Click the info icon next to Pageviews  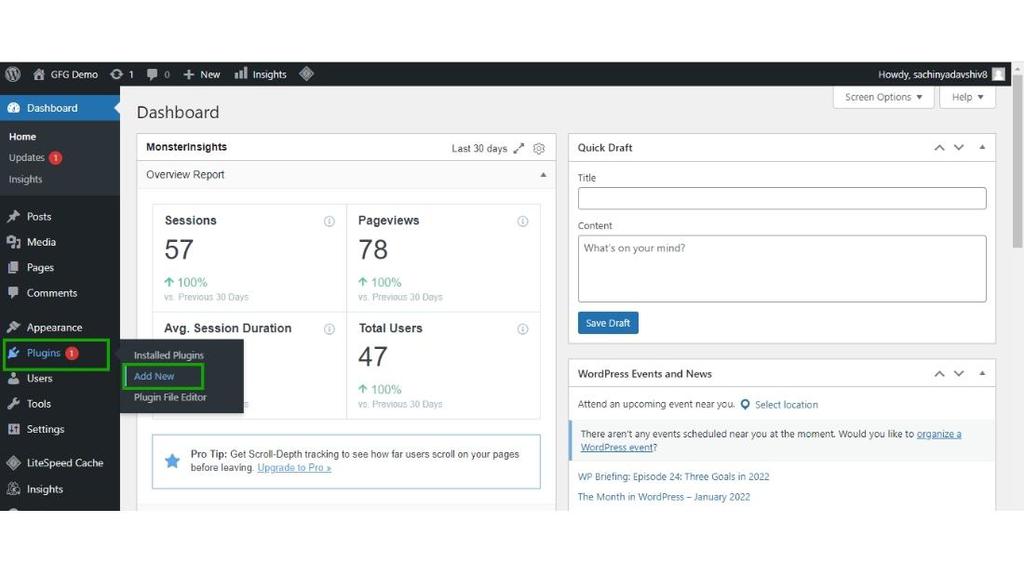[x=522, y=221]
